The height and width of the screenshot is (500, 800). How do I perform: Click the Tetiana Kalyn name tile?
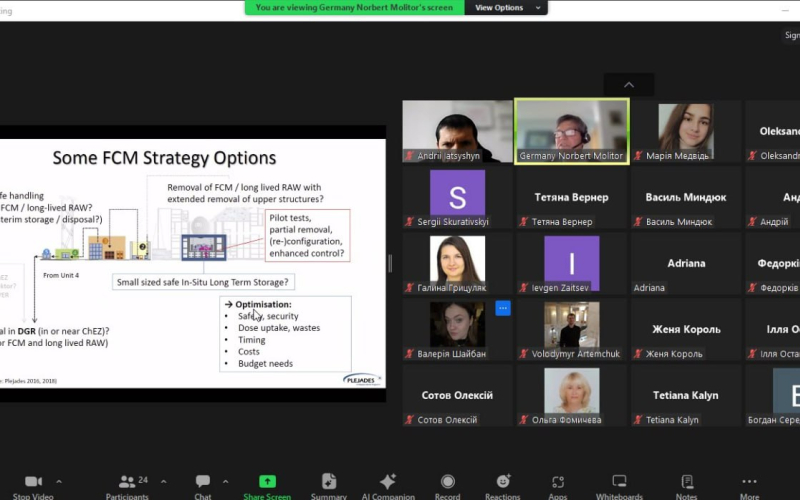pos(686,395)
